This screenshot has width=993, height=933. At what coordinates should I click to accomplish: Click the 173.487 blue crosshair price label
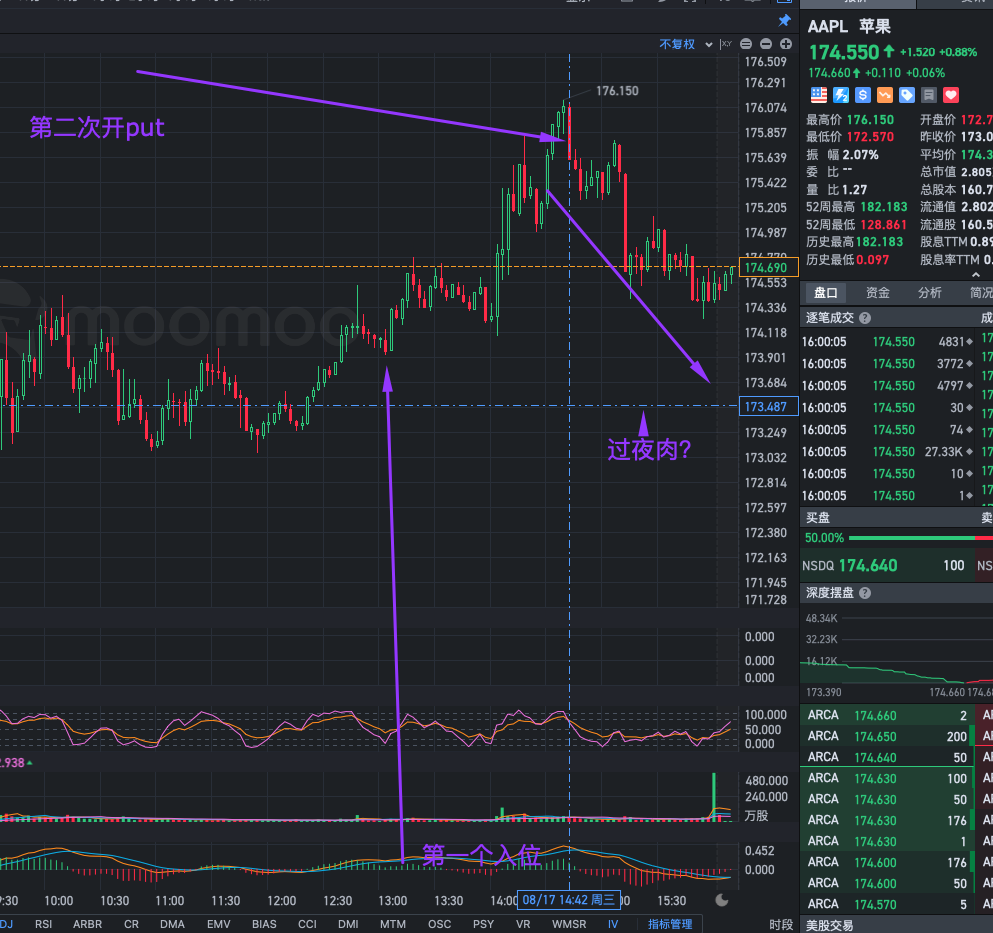pos(768,407)
